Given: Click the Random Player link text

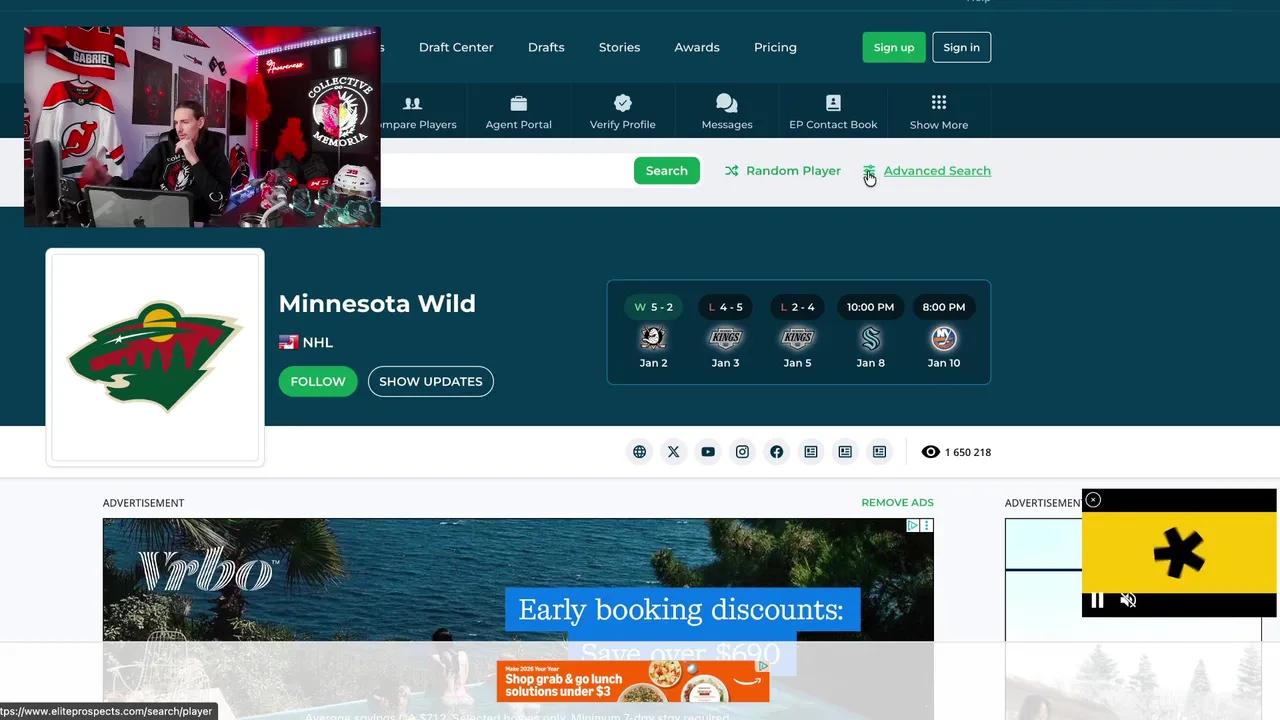Looking at the screenshot, I should [x=793, y=171].
